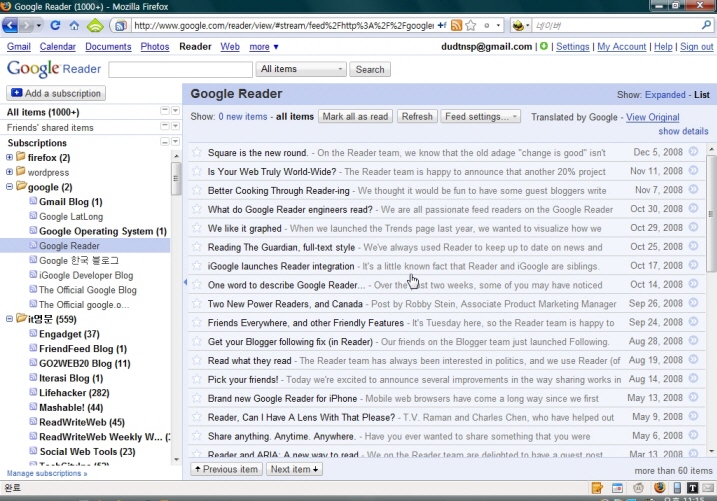Open the Gmail link in top bar
The width and height of the screenshot is (717, 501).
[19, 47]
